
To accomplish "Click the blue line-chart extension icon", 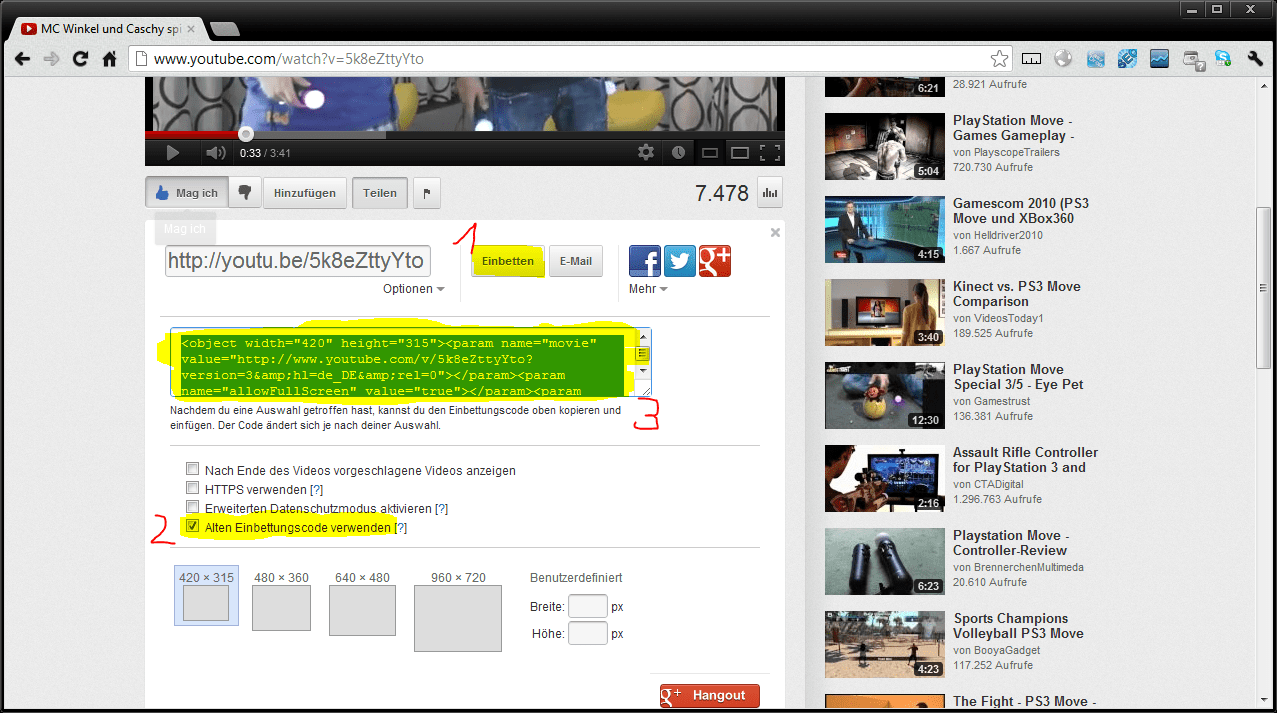I will click(x=1159, y=58).
